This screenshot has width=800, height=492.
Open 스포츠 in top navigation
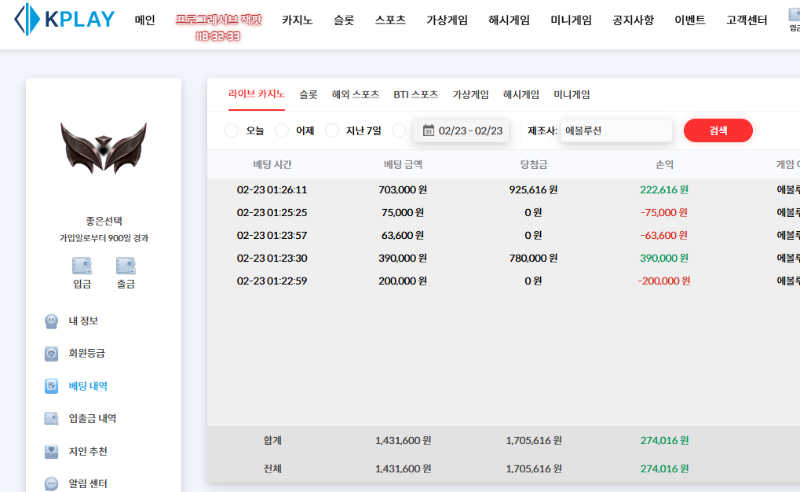click(390, 20)
